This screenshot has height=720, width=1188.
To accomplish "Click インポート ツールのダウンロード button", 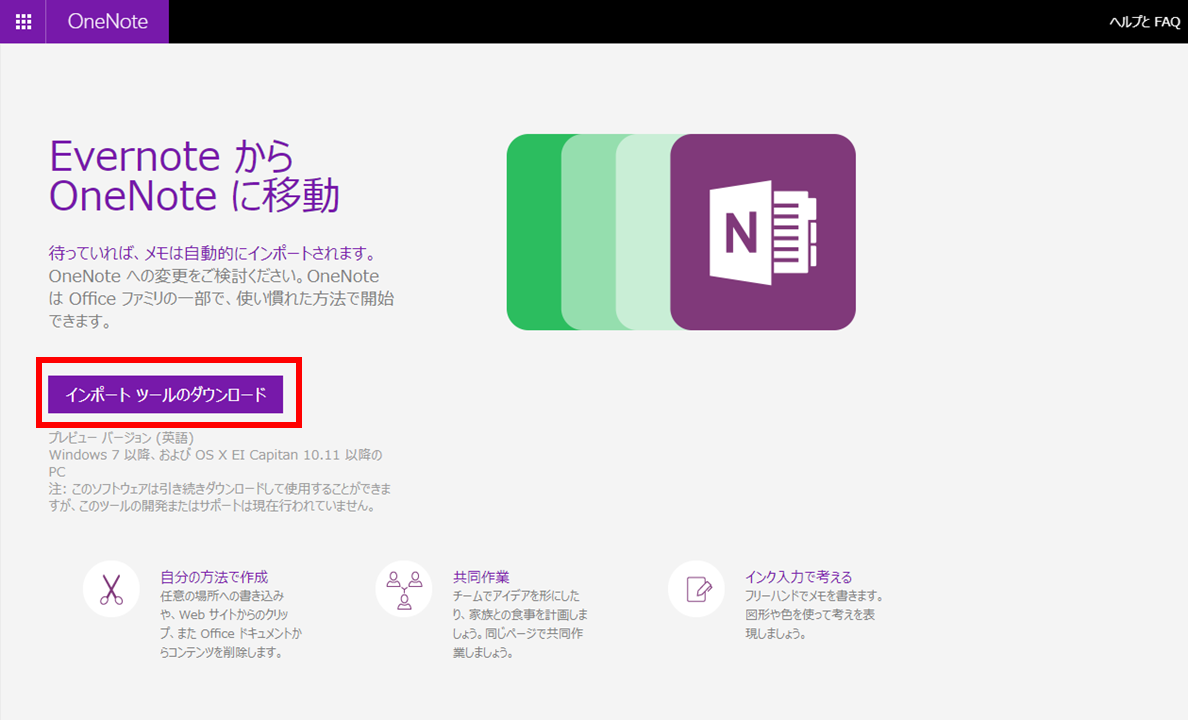I will (166, 394).
